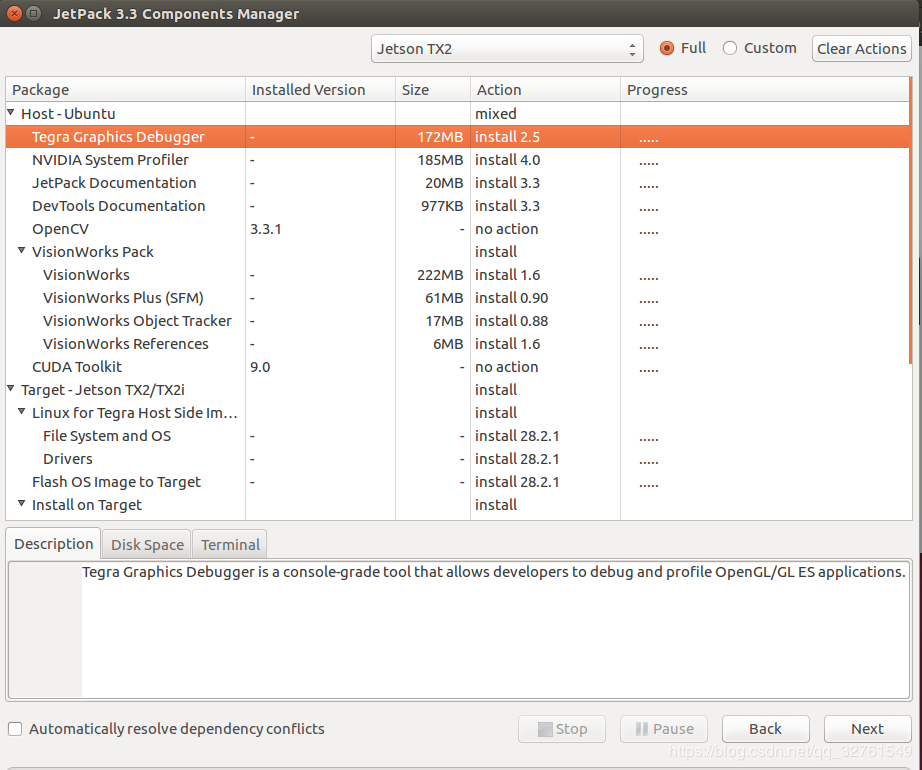Viewport: 922px width, 770px height.
Task: Click installed version 3.3.1 of OpenCV
Action: tap(266, 229)
